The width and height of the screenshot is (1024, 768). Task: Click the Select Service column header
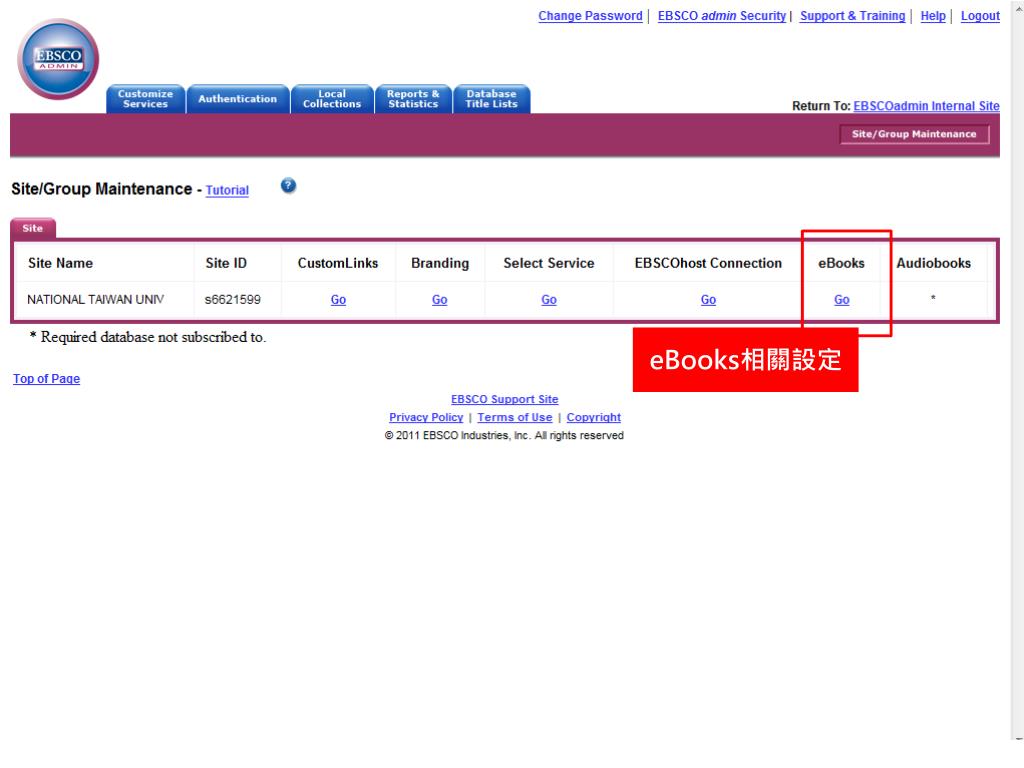[549, 263]
